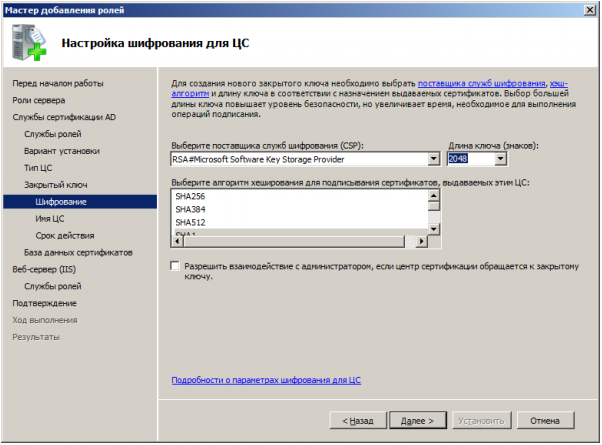Expand the key length dropdown
Image resolution: width=602 pixels, height=445 pixels.
coord(500,159)
